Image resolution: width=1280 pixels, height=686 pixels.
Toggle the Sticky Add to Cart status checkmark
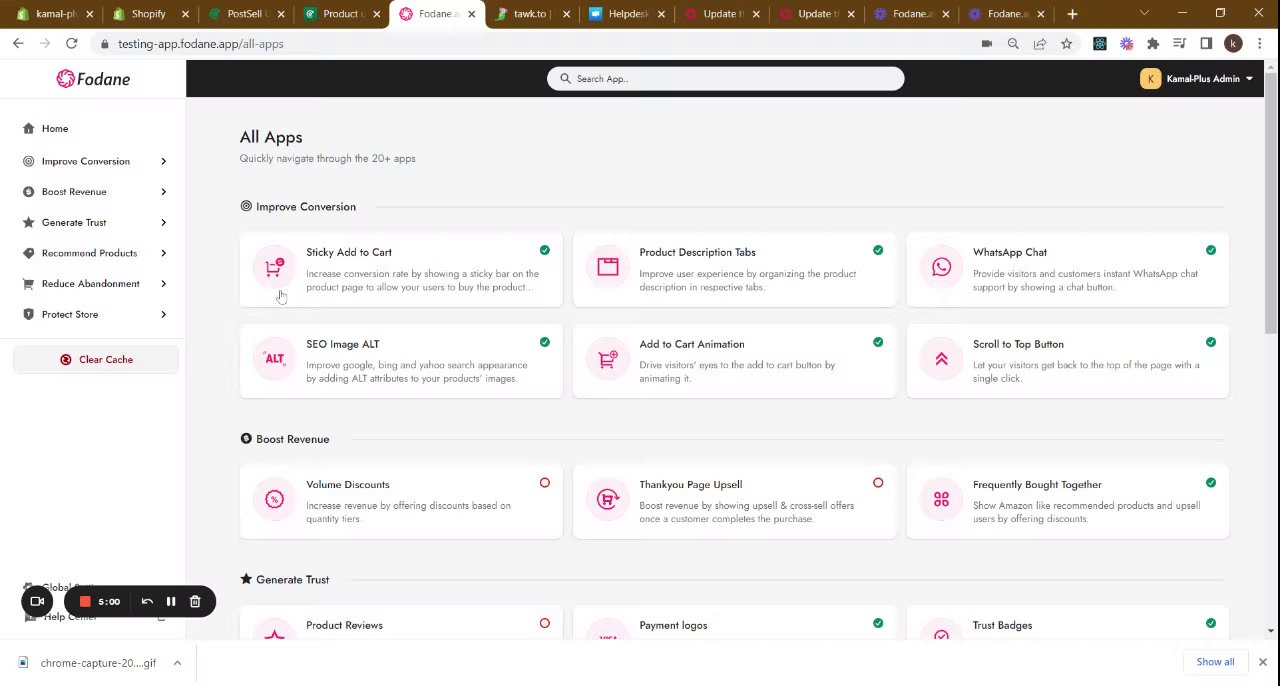coord(545,251)
